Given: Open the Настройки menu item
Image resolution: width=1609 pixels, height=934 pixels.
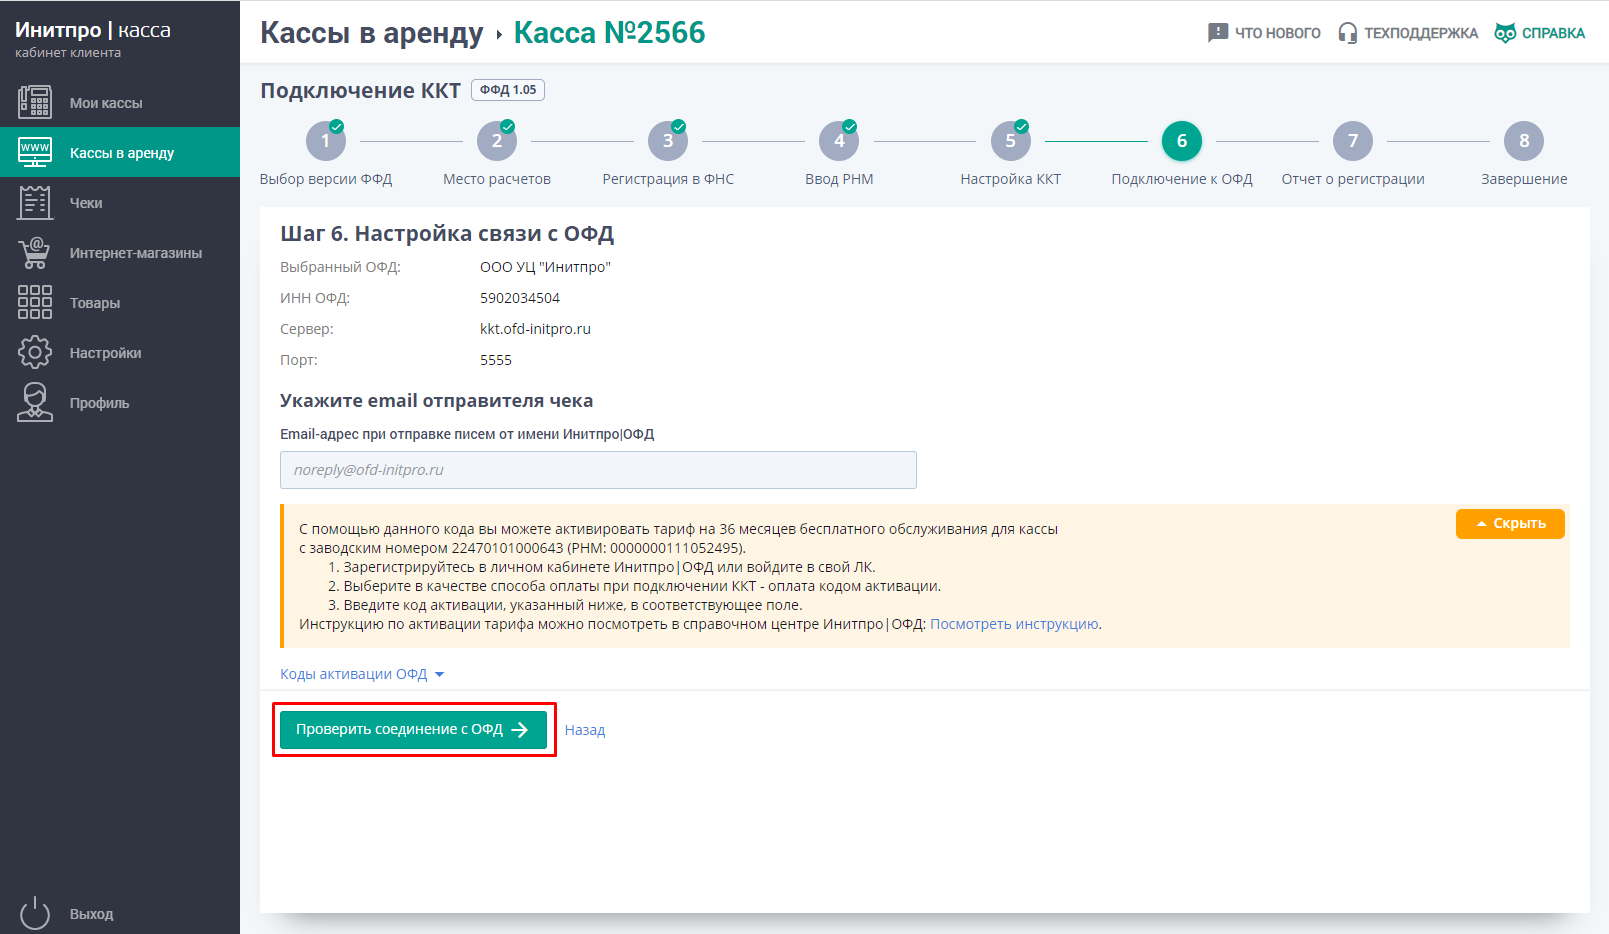Looking at the screenshot, I should coord(120,352).
